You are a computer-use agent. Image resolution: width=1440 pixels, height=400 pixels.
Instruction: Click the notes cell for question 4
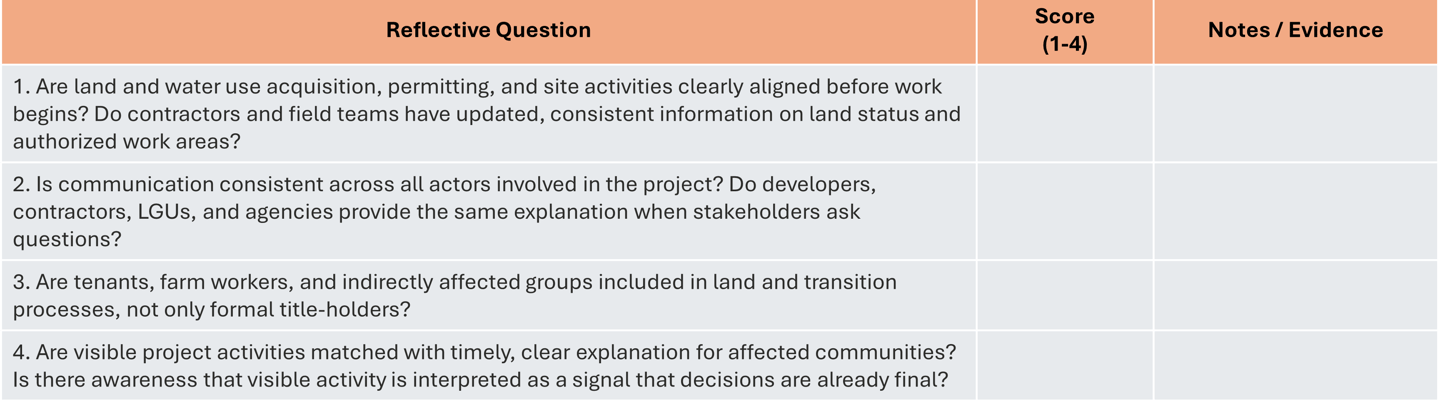pos(1295,366)
